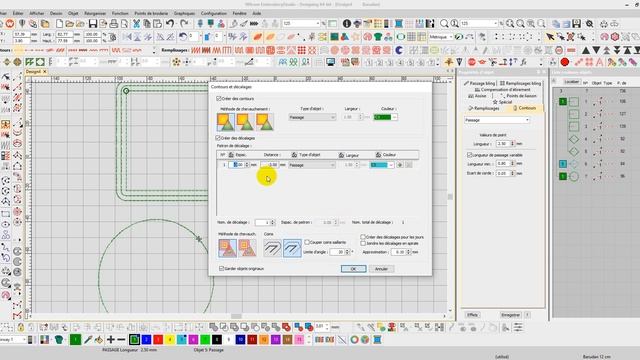The image size is (640, 360).
Task: Click the Enregistrer button in properties panel
Action: pos(510,315)
